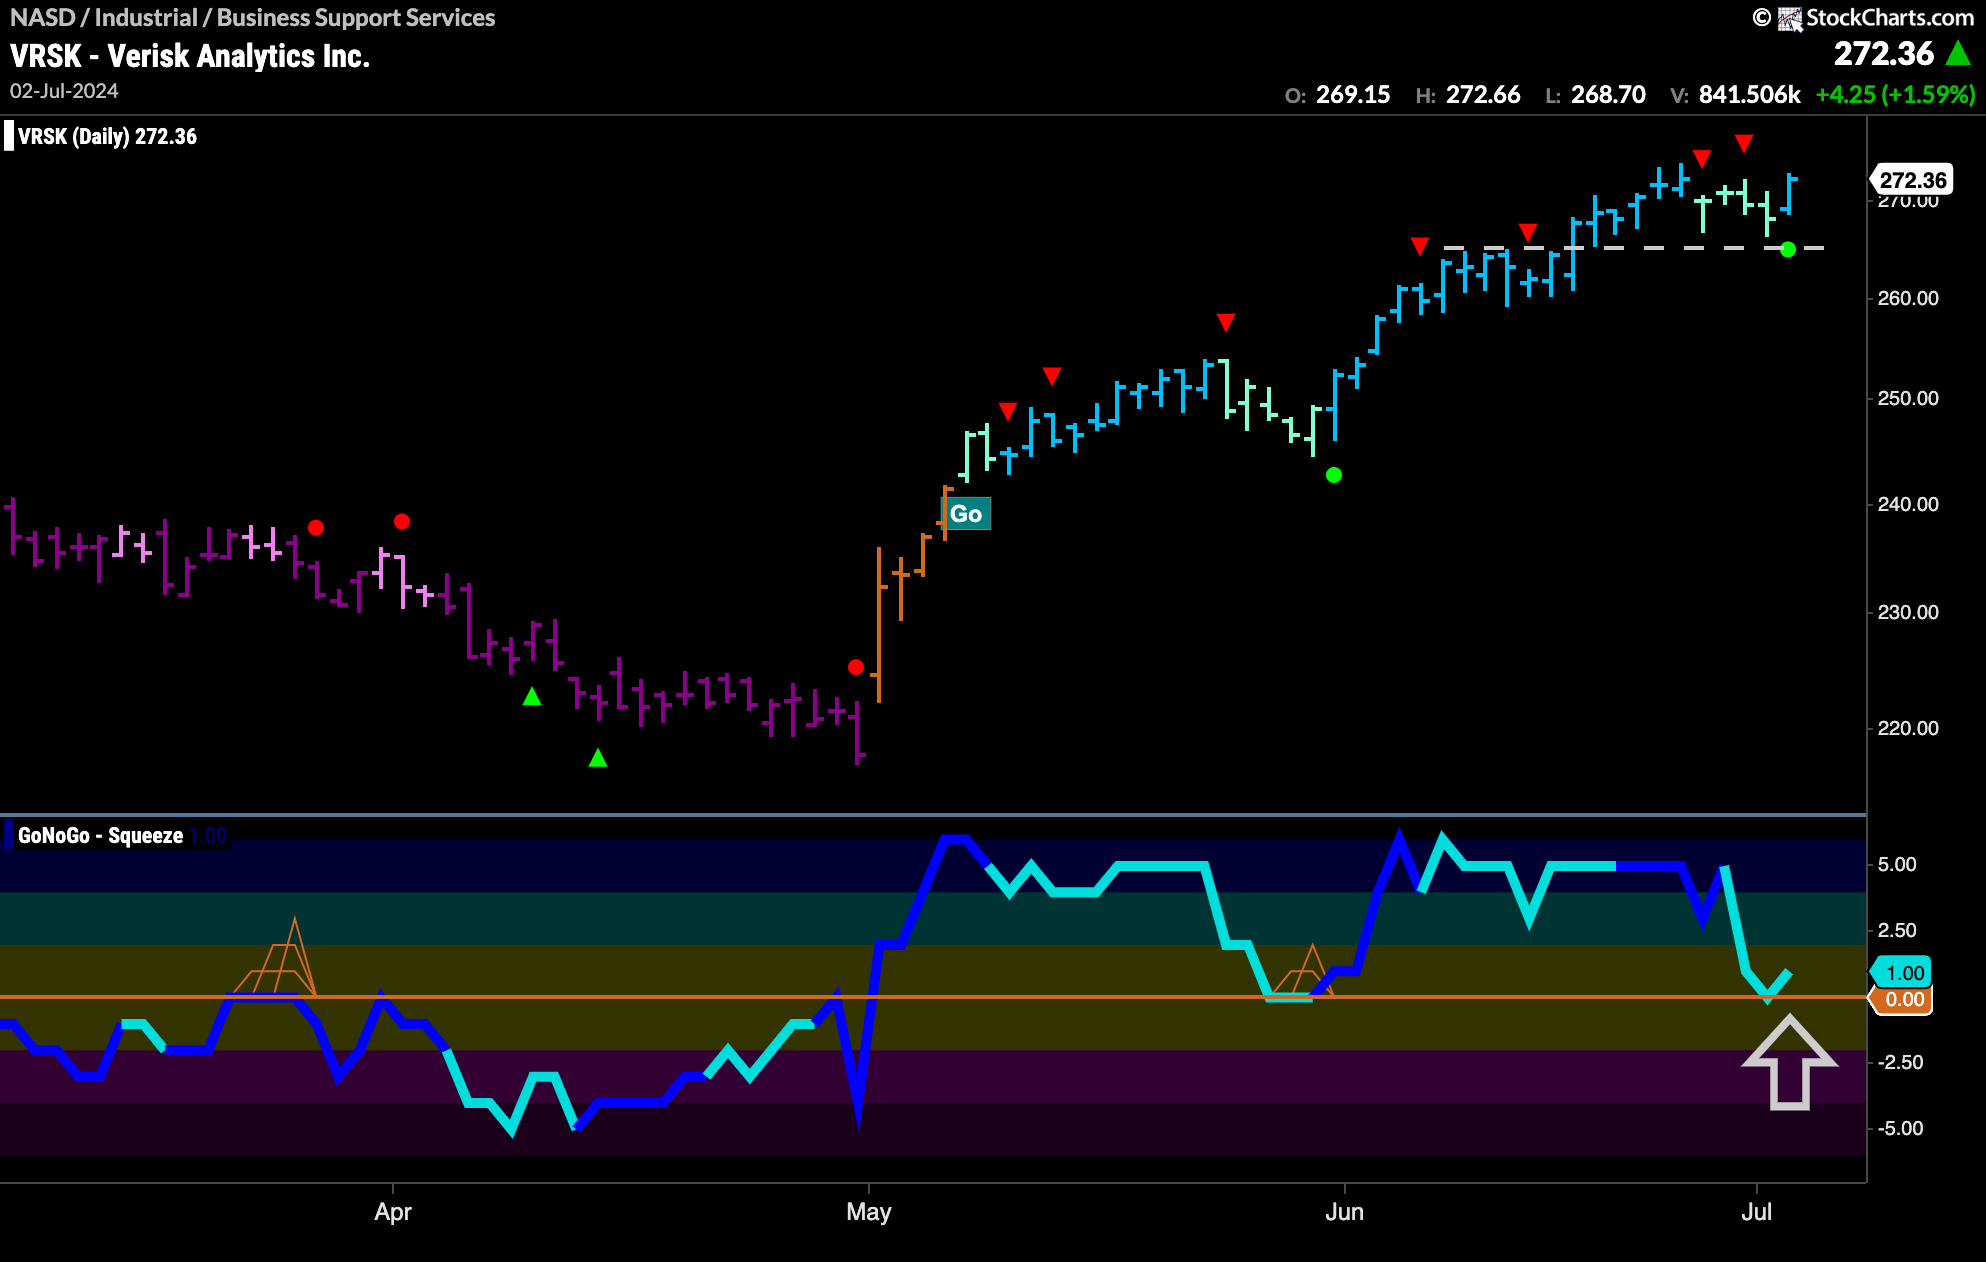Click the 'VRSK (Daily) 272.36' legend label
This screenshot has height=1262, width=1986.
pyautogui.click(x=107, y=136)
